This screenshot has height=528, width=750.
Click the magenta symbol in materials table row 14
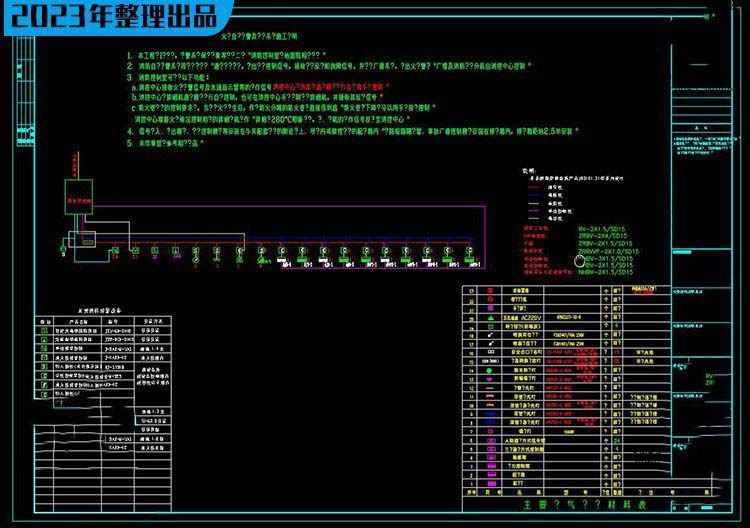491,379
